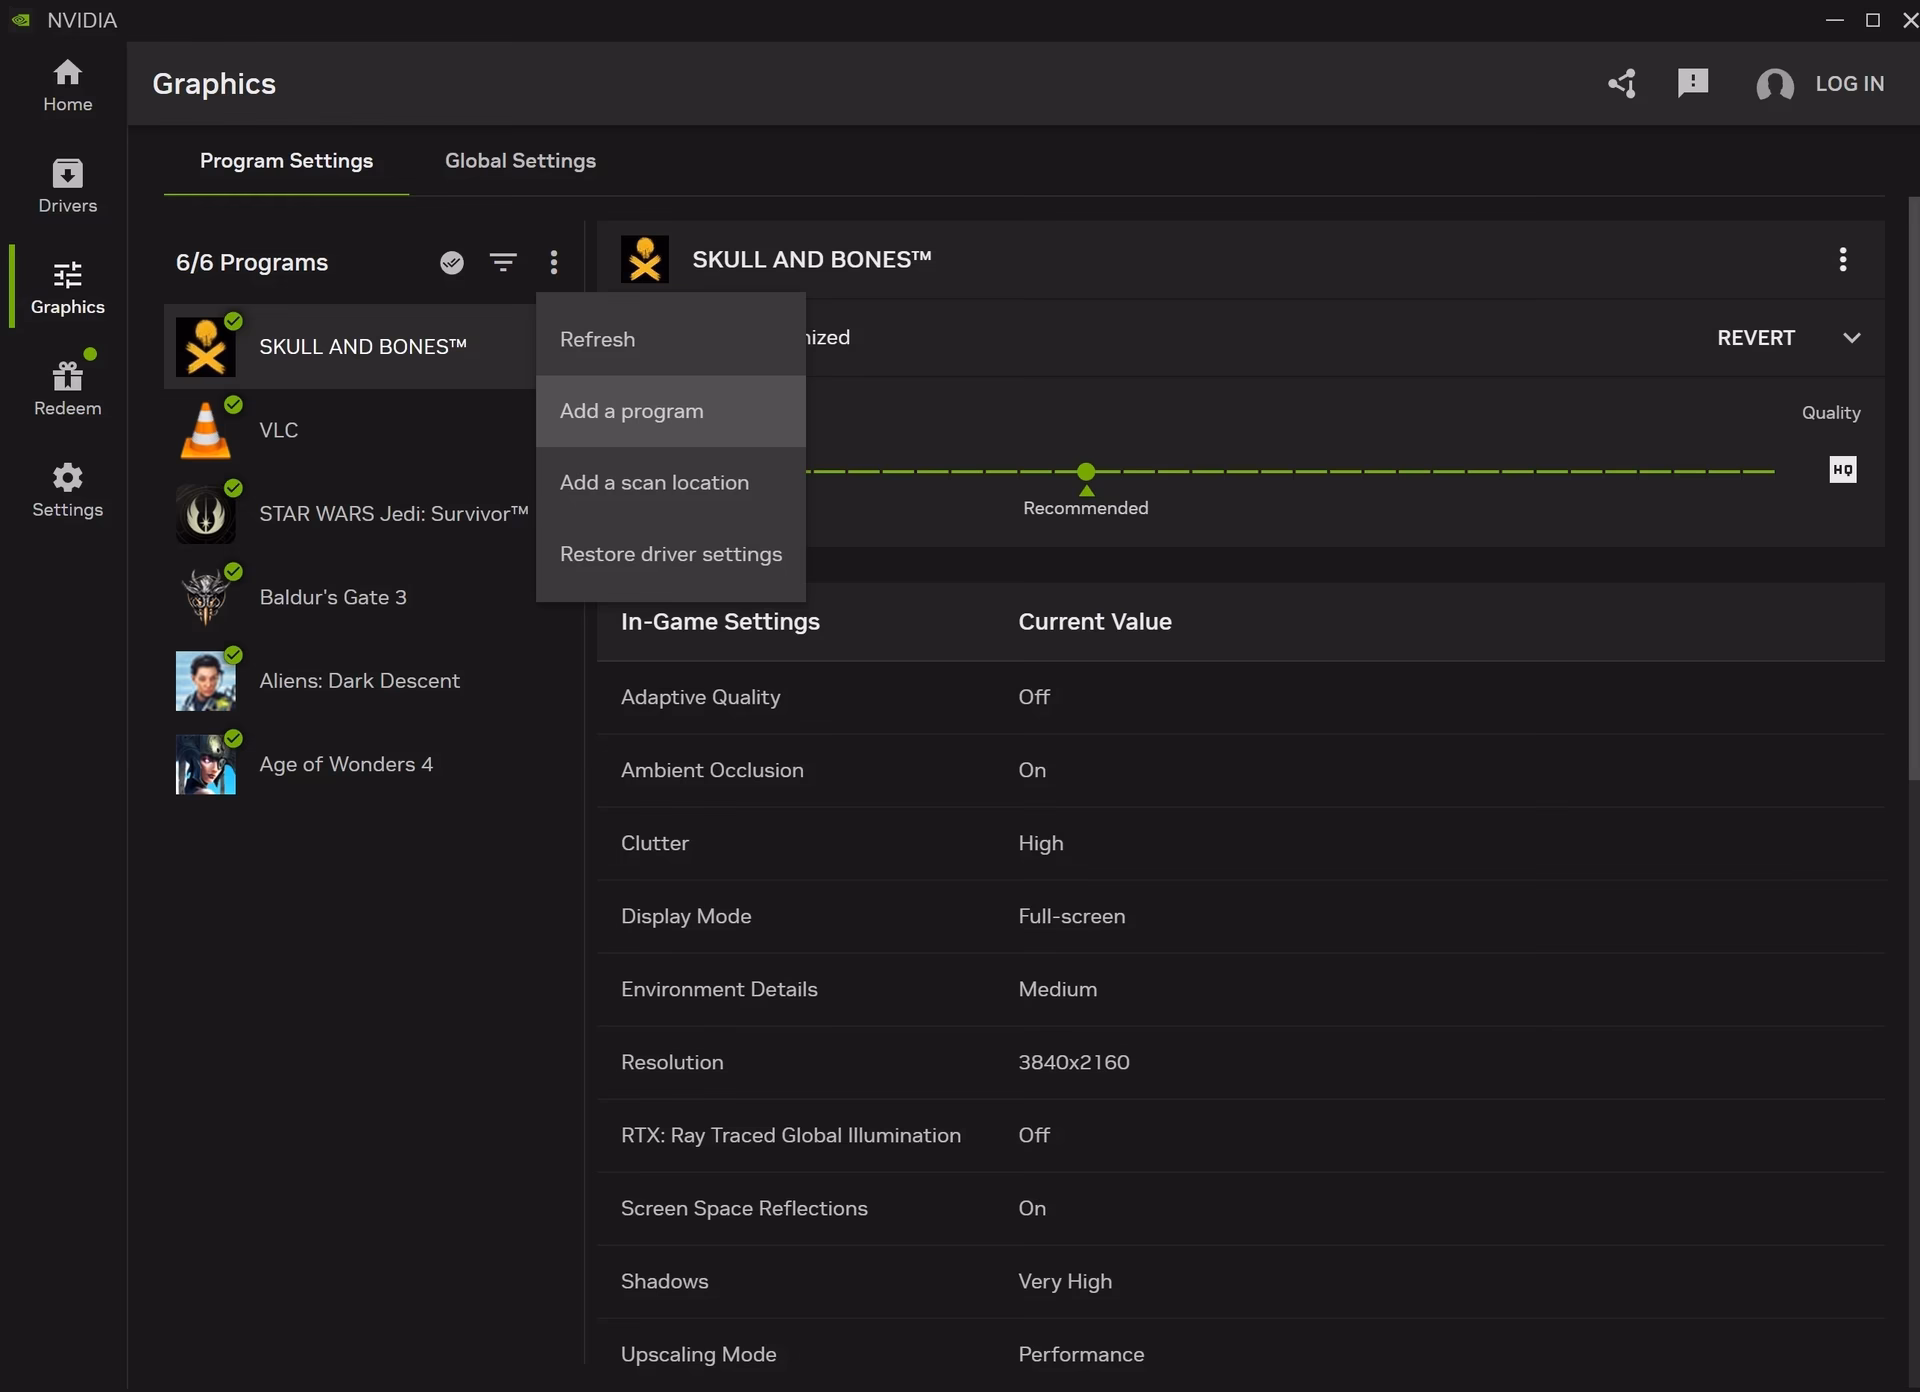Select Refresh from the menu

click(671, 340)
